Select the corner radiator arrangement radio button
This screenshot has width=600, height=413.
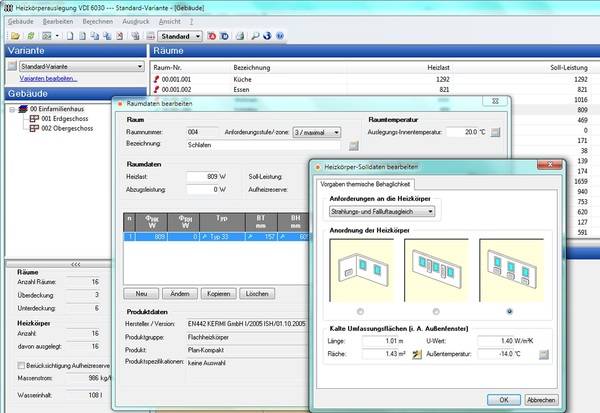[x=358, y=311]
